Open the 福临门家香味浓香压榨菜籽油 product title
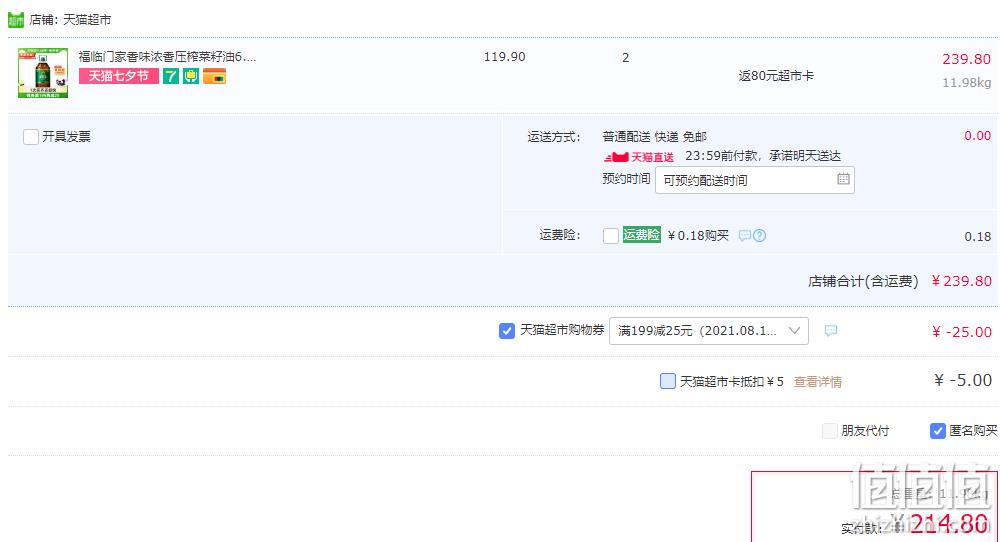This screenshot has height=542, width=1000. (167, 57)
